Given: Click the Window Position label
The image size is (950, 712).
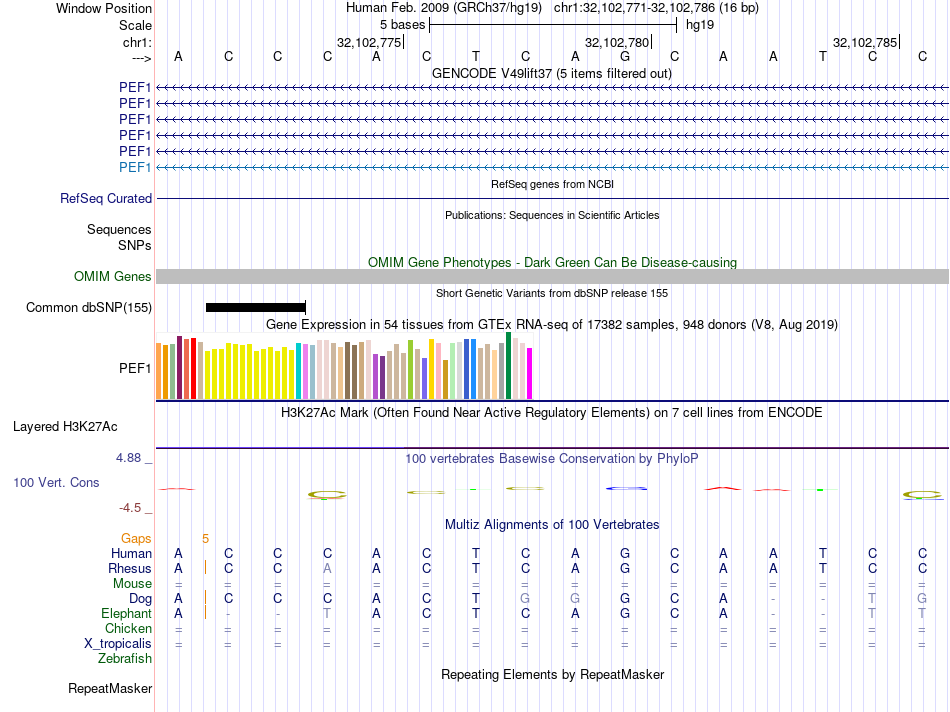Looking at the screenshot, I should coord(104,8).
